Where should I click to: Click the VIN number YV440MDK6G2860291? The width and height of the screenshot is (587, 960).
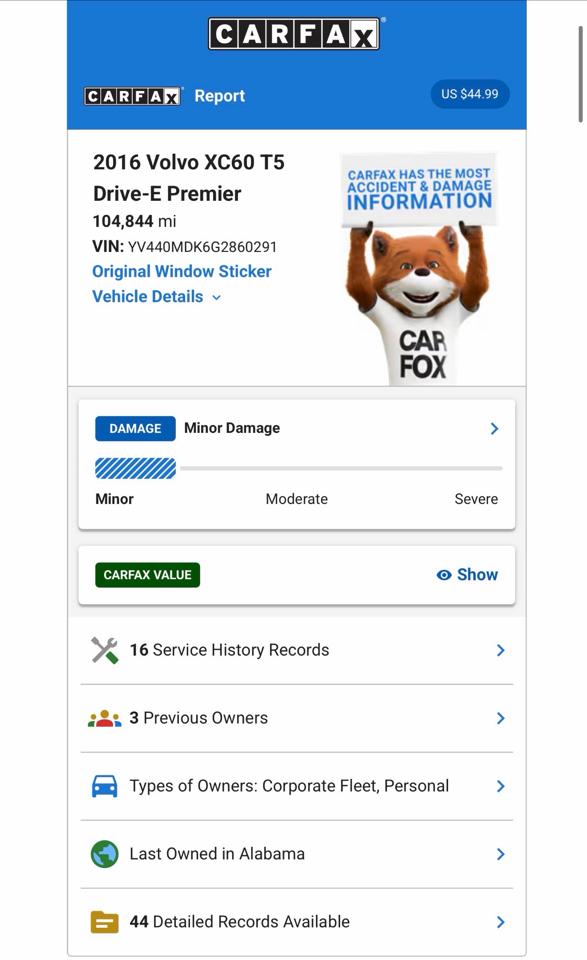click(x=202, y=247)
